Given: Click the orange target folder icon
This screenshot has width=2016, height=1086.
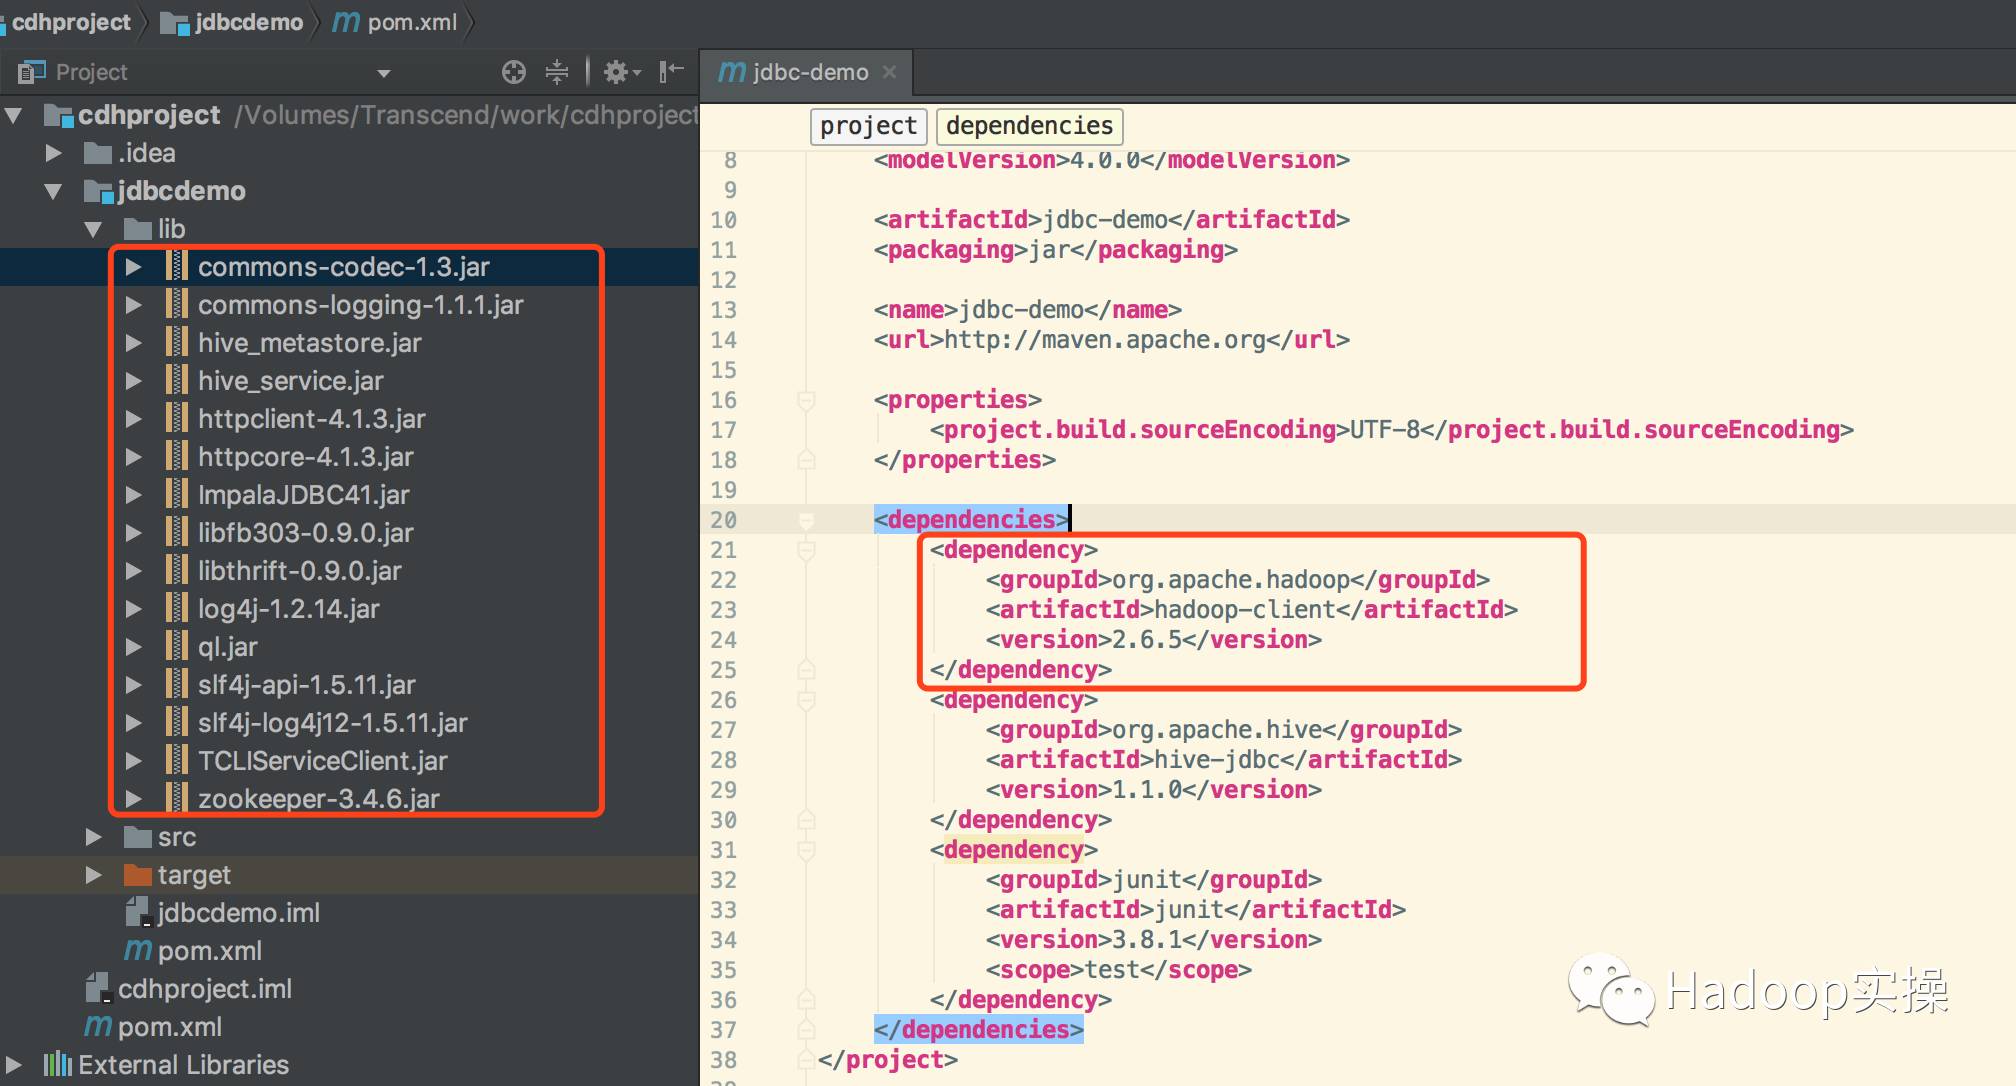Looking at the screenshot, I should click(x=137, y=875).
